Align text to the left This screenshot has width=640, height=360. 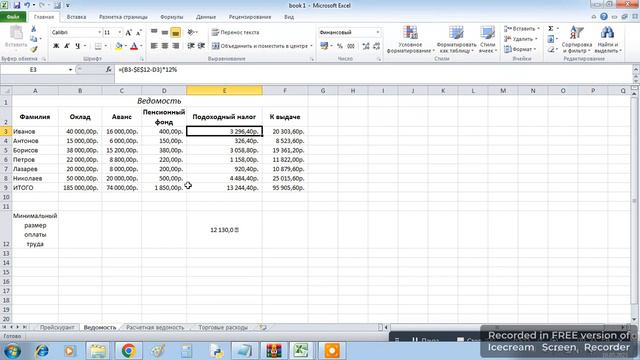(154, 46)
